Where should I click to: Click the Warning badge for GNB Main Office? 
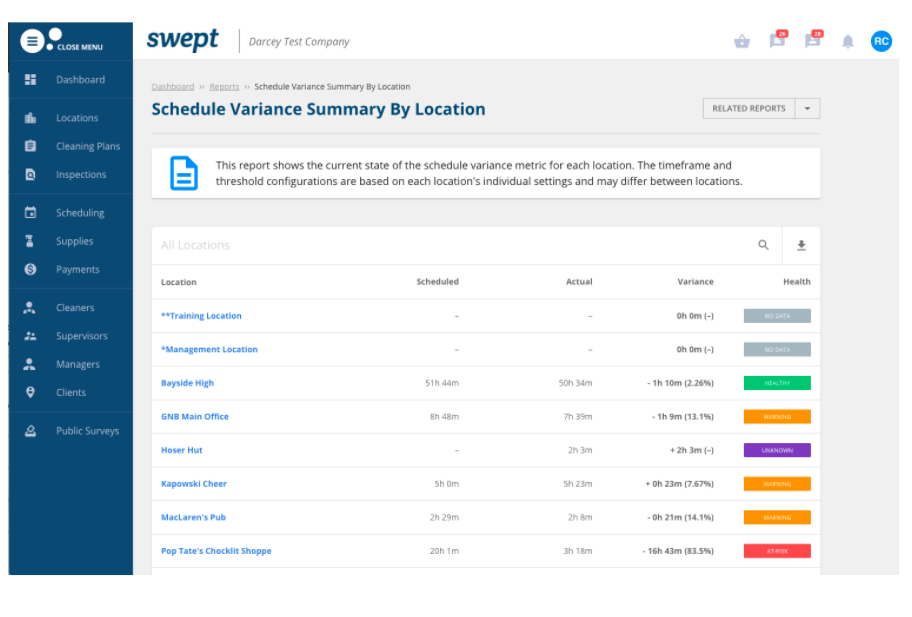[x=777, y=417]
